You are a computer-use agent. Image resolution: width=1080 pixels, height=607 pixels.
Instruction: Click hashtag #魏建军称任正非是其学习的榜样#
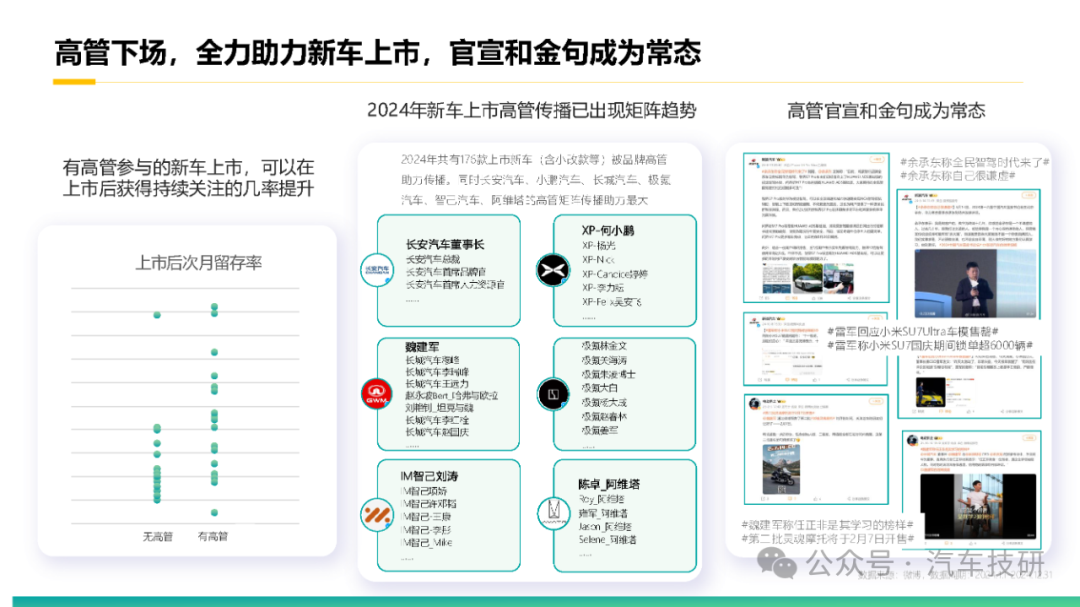pyautogui.click(x=827, y=525)
